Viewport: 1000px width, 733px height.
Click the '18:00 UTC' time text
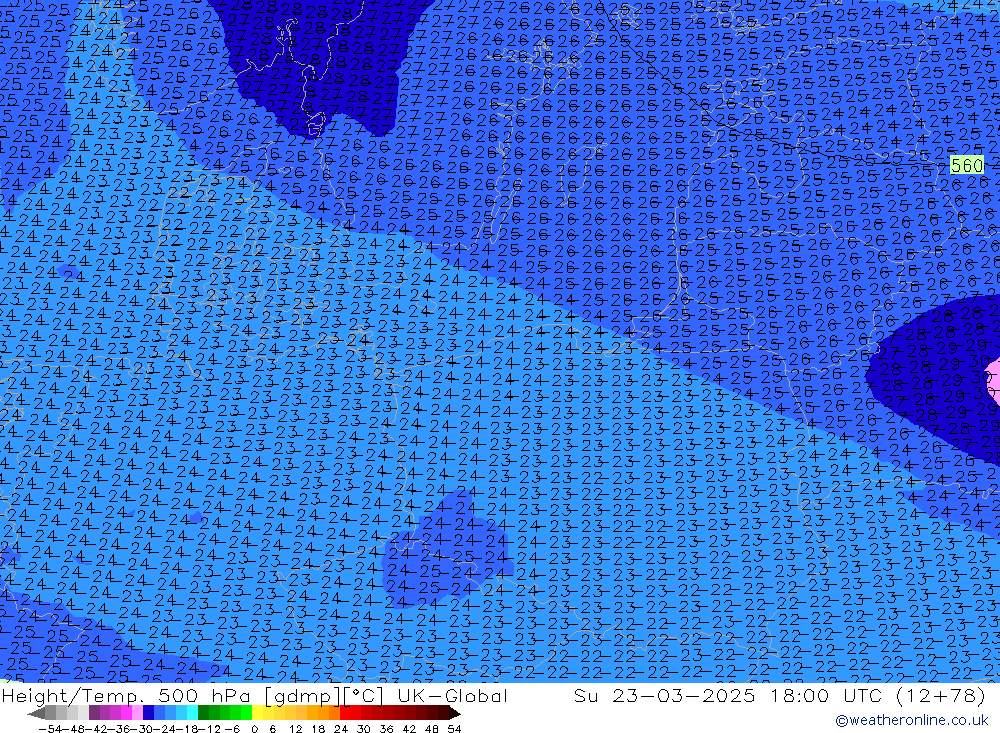825,695
